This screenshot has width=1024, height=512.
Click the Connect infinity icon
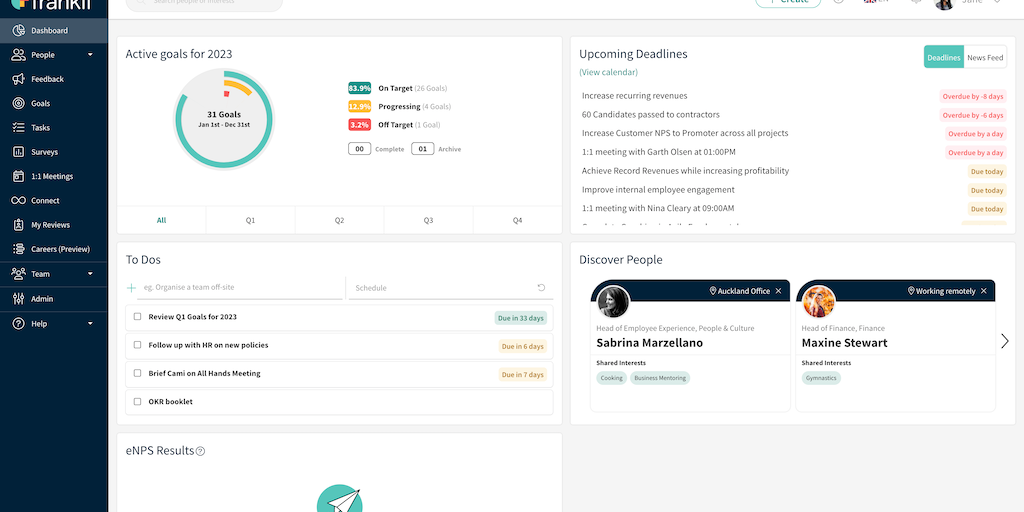[18, 201]
